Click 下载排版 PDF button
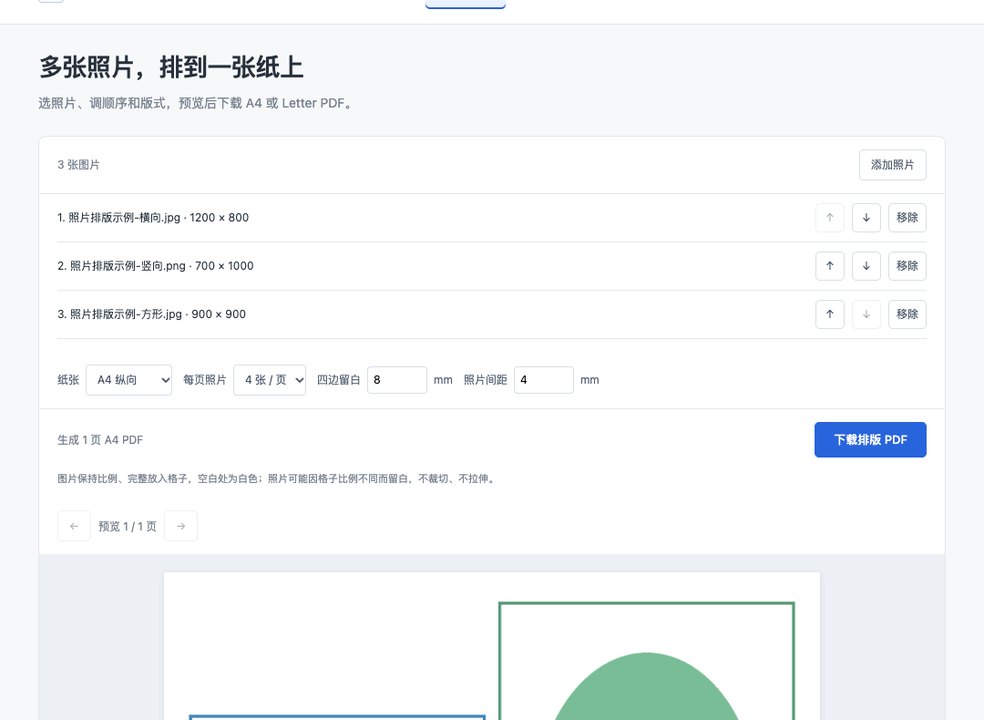The image size is (984, 720). click(x=870, y=440)
